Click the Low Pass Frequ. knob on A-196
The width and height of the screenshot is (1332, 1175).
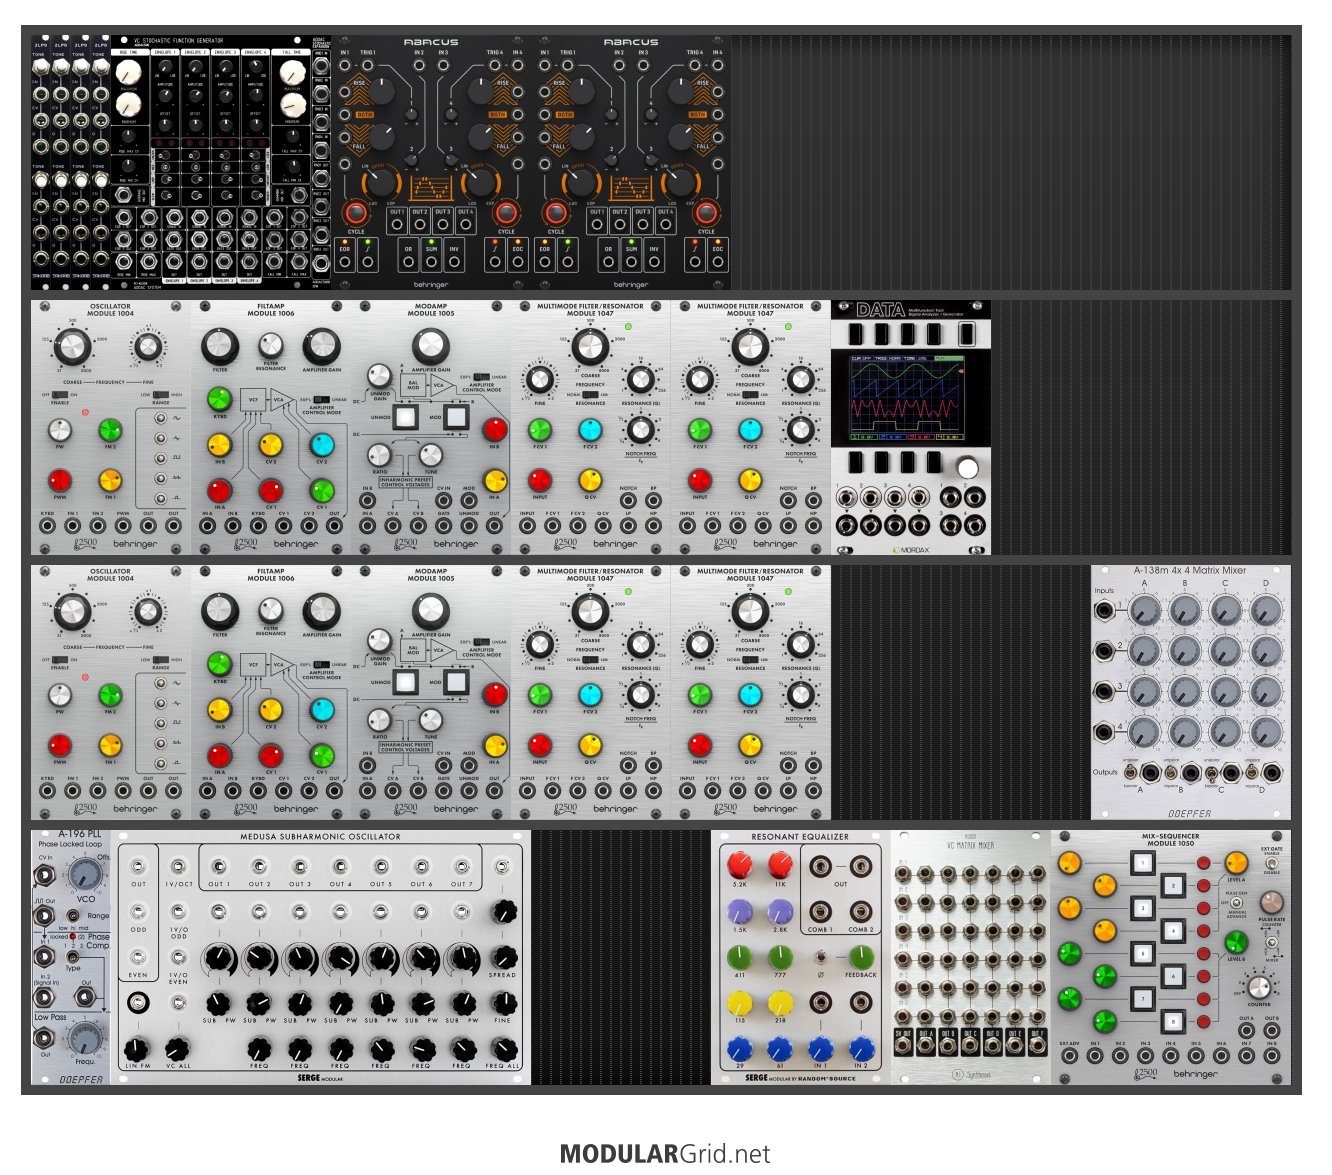[87, 1037]
